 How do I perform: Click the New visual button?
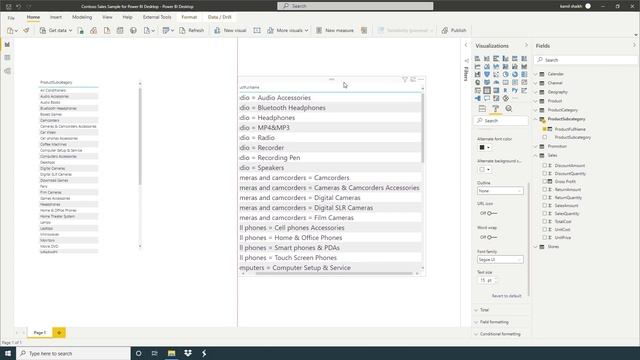tap(230, 30)
